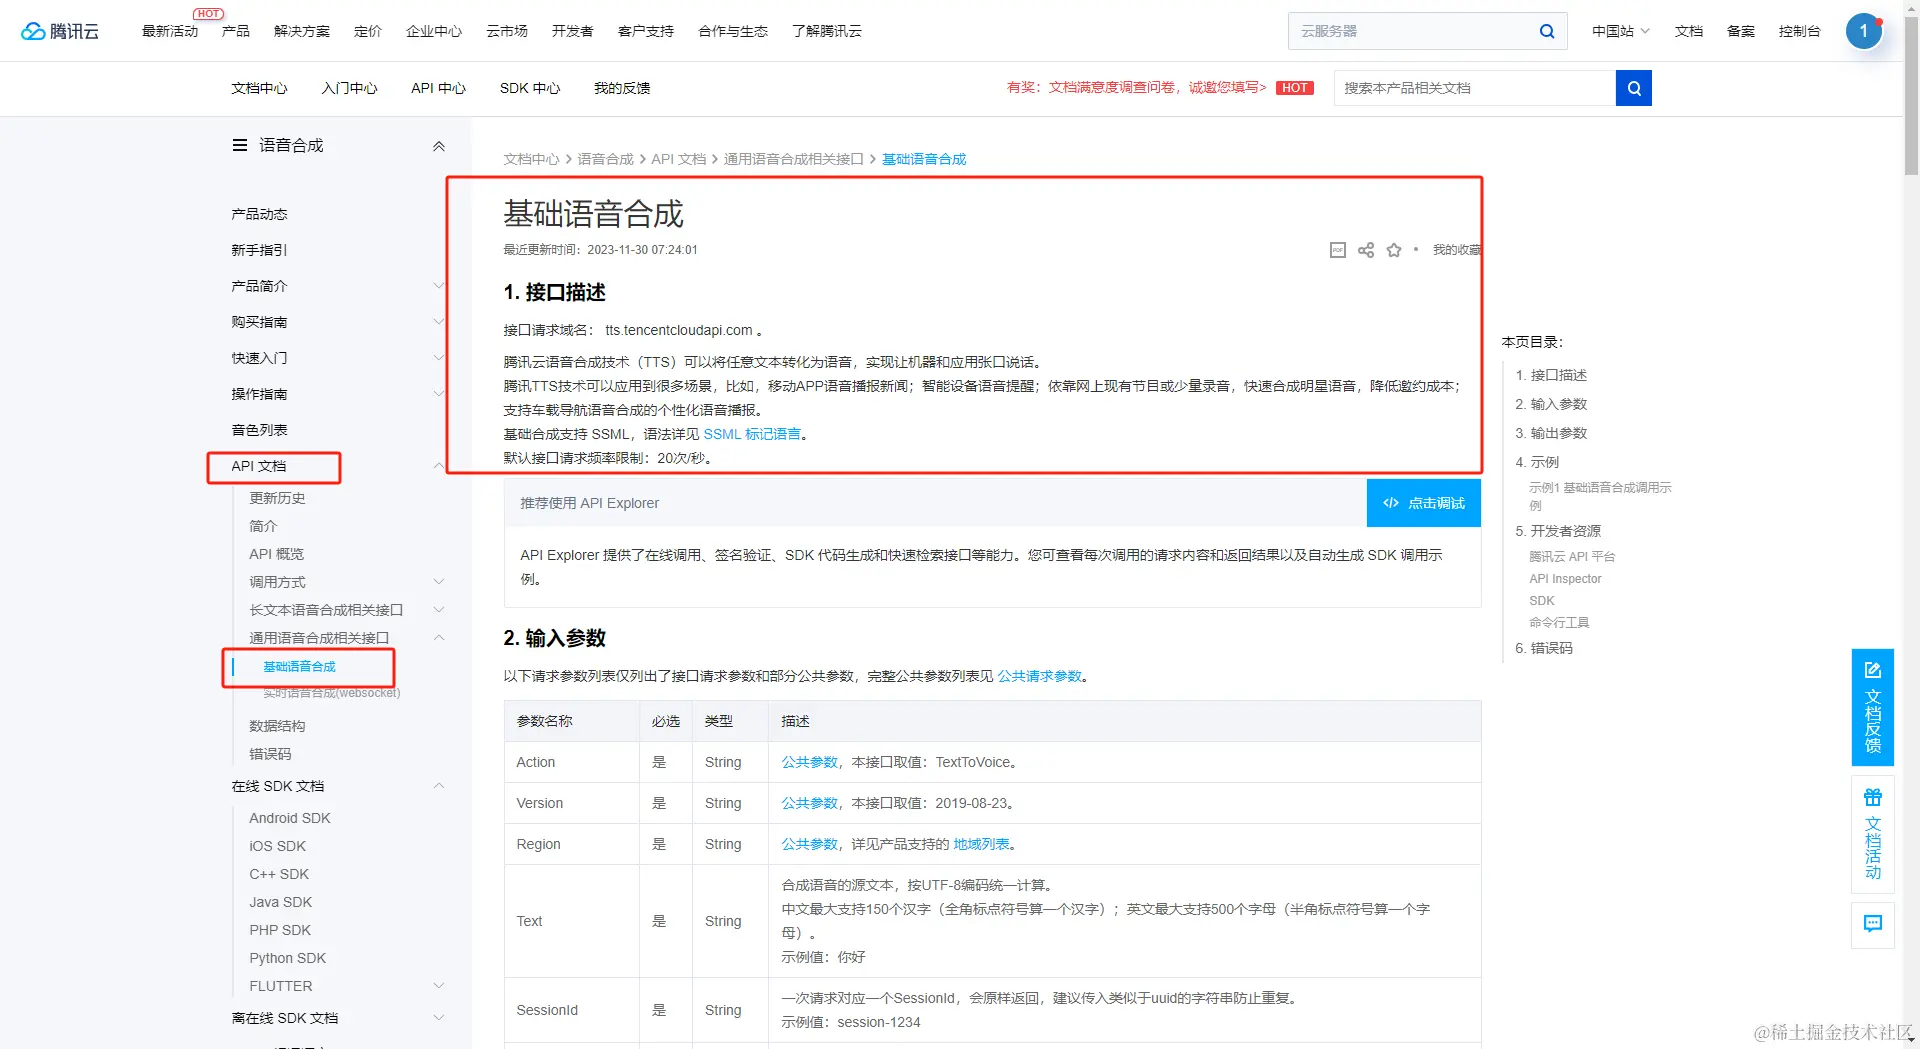This screenshot has height=1049, width=1920.
Task: Open the 我的反馈 tab
Action: (x=622, y=88)
